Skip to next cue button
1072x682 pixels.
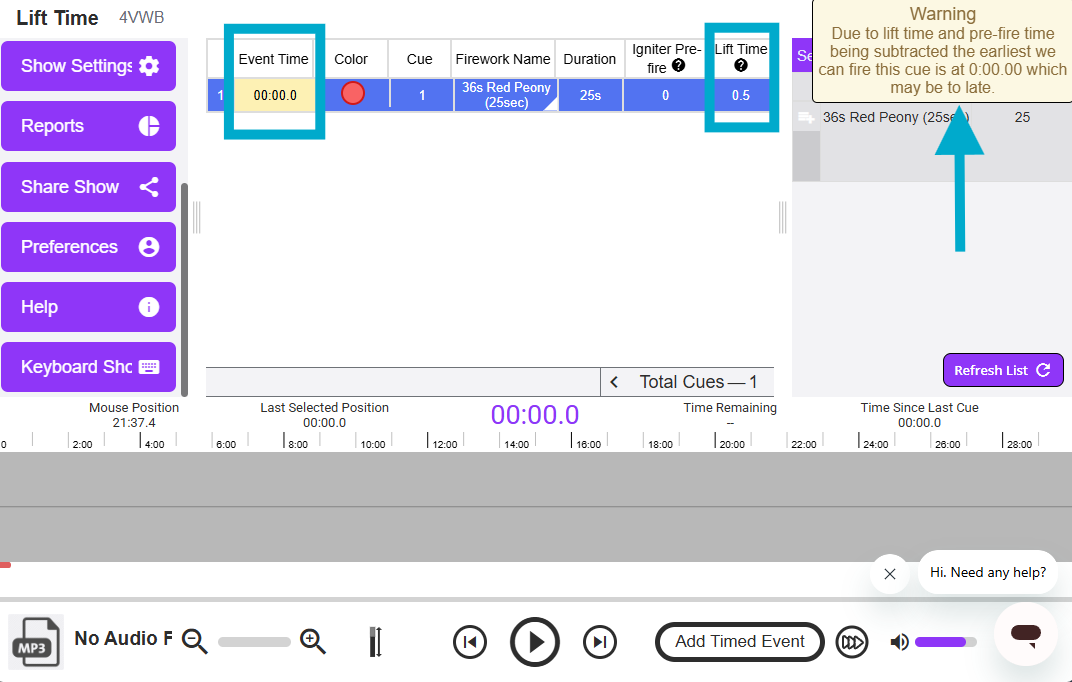pos(599,642)
